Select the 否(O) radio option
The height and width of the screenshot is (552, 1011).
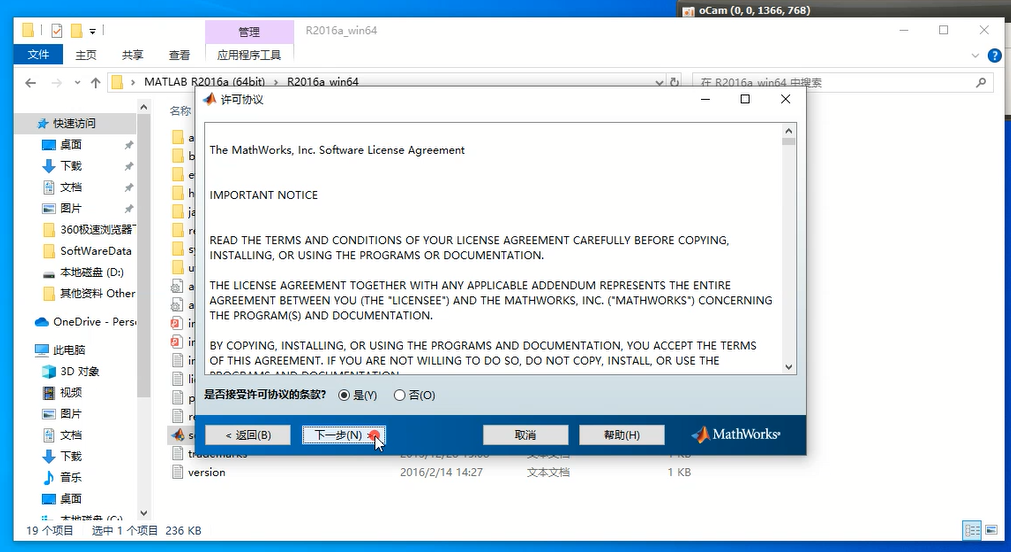[x=414, y=395]
